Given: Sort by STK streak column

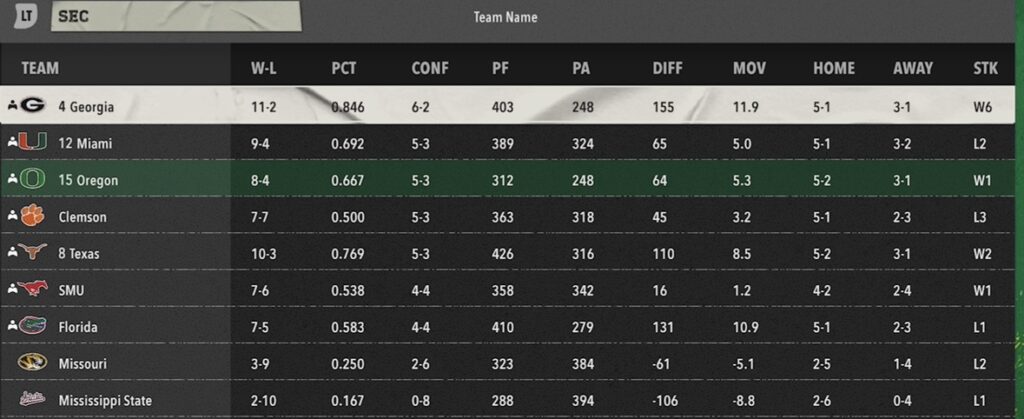Looking at the screenshot, I should (x=985, y=69).
